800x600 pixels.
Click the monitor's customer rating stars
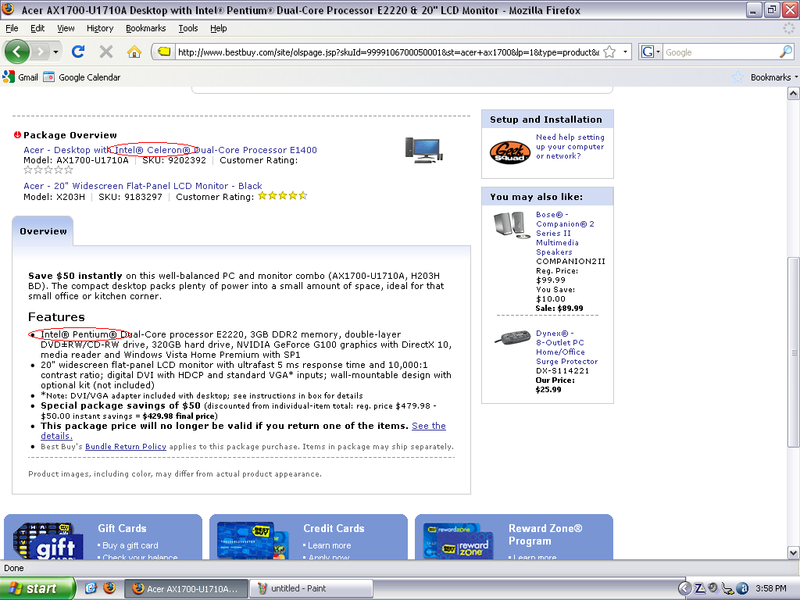282,196
